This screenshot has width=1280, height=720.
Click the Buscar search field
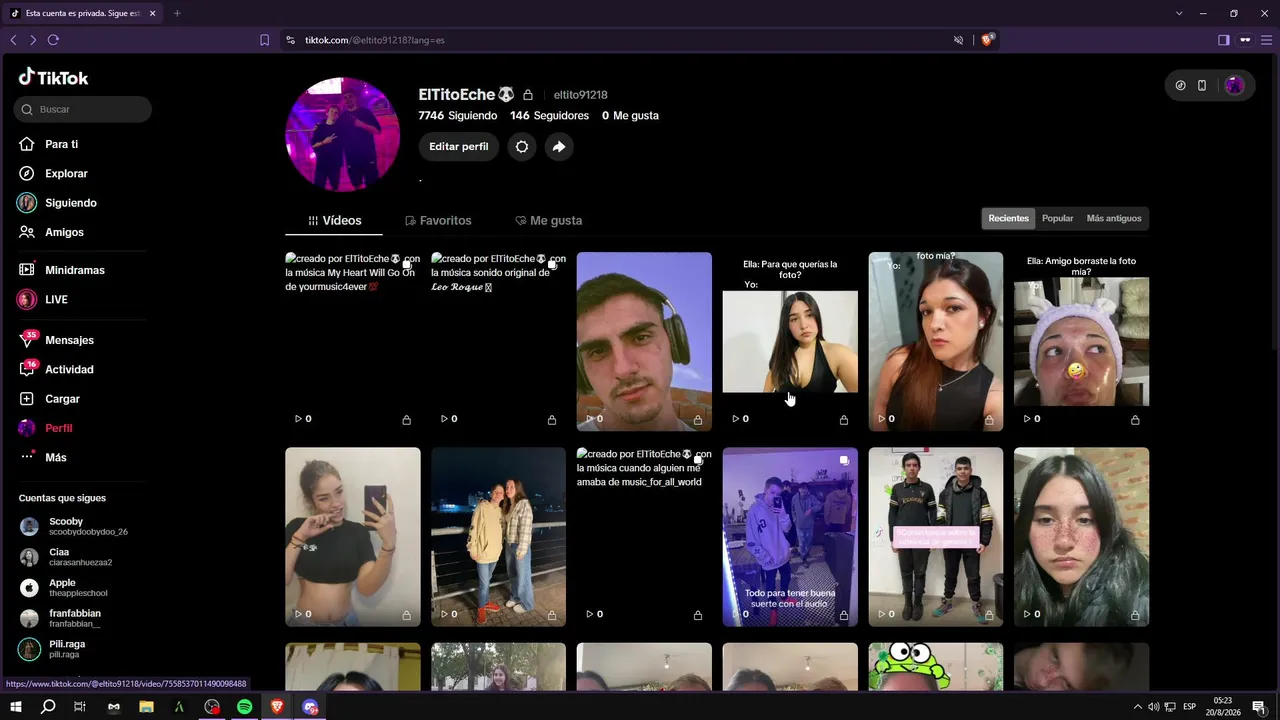83,109
